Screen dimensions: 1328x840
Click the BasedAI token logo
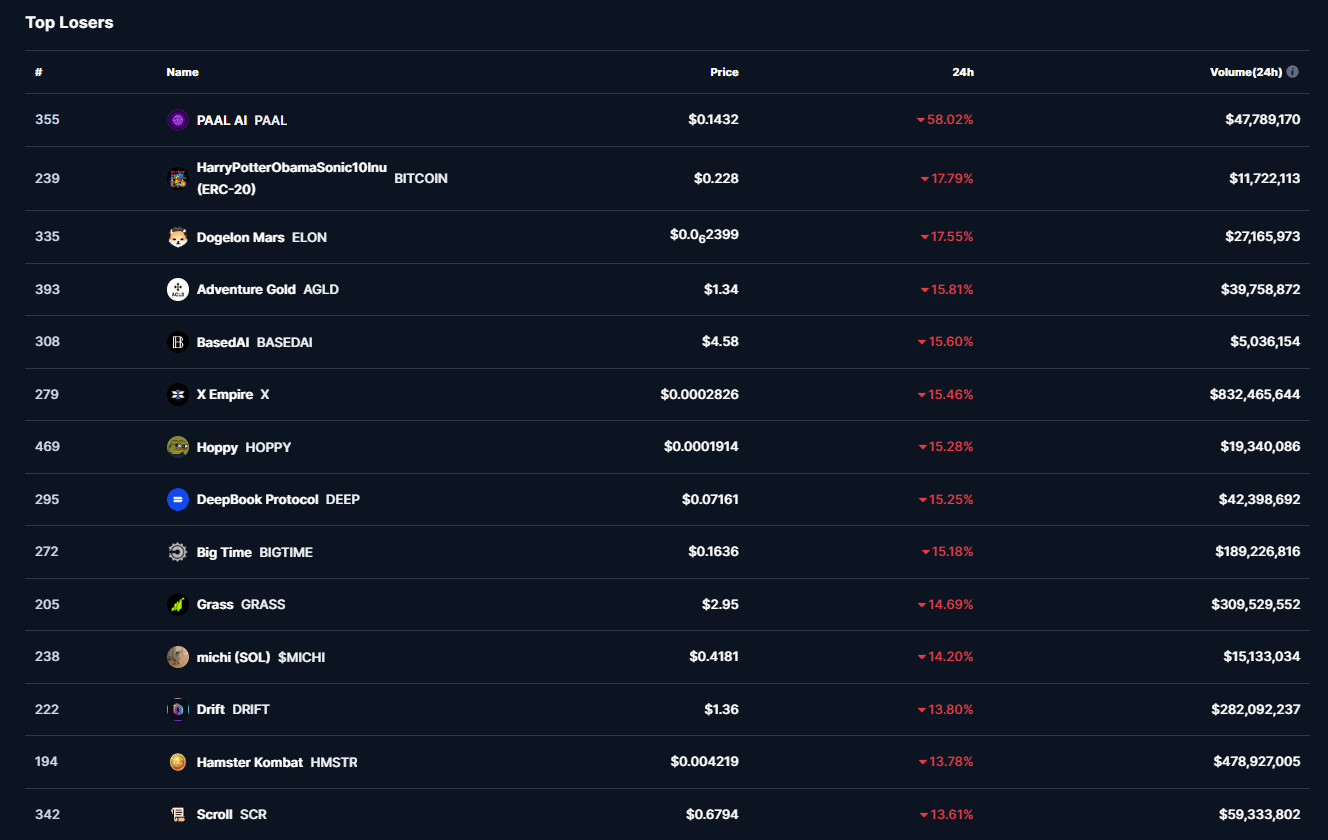pyautogui.click(x=178, y=342)
